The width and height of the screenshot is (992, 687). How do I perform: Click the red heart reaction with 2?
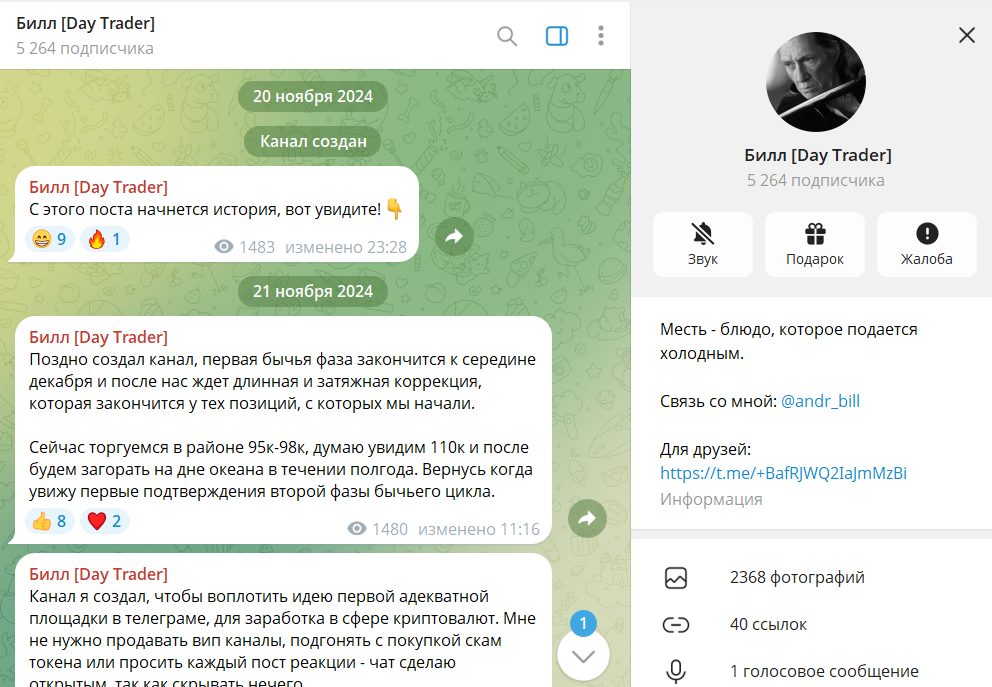pos(105,521)
